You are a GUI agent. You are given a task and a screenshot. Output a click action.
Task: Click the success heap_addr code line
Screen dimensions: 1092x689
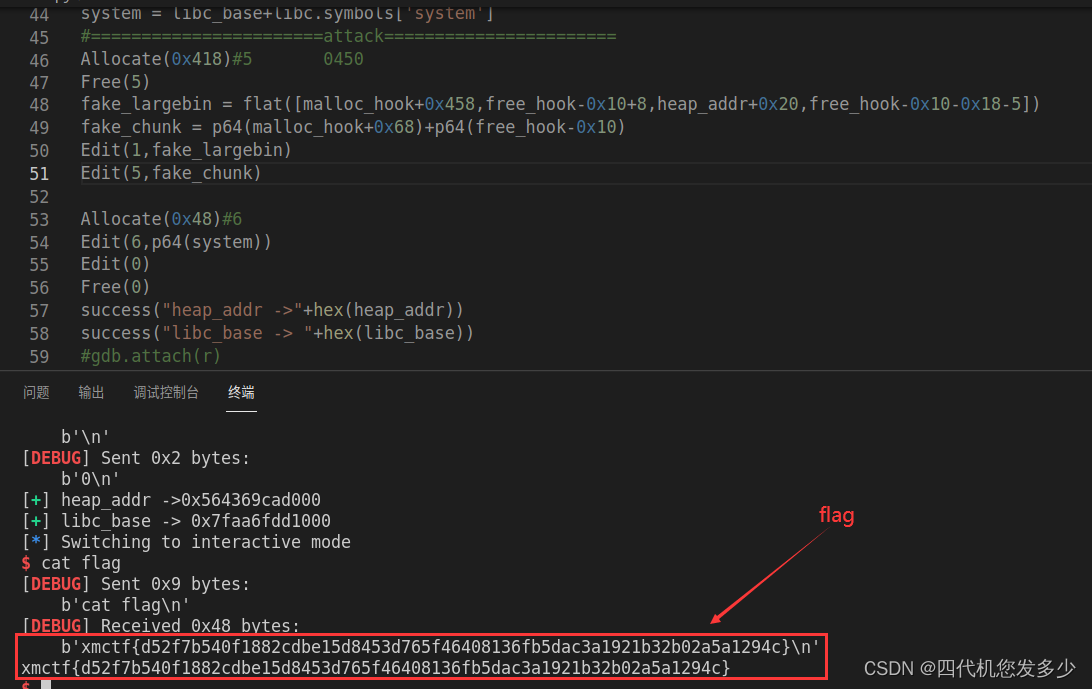272,311
